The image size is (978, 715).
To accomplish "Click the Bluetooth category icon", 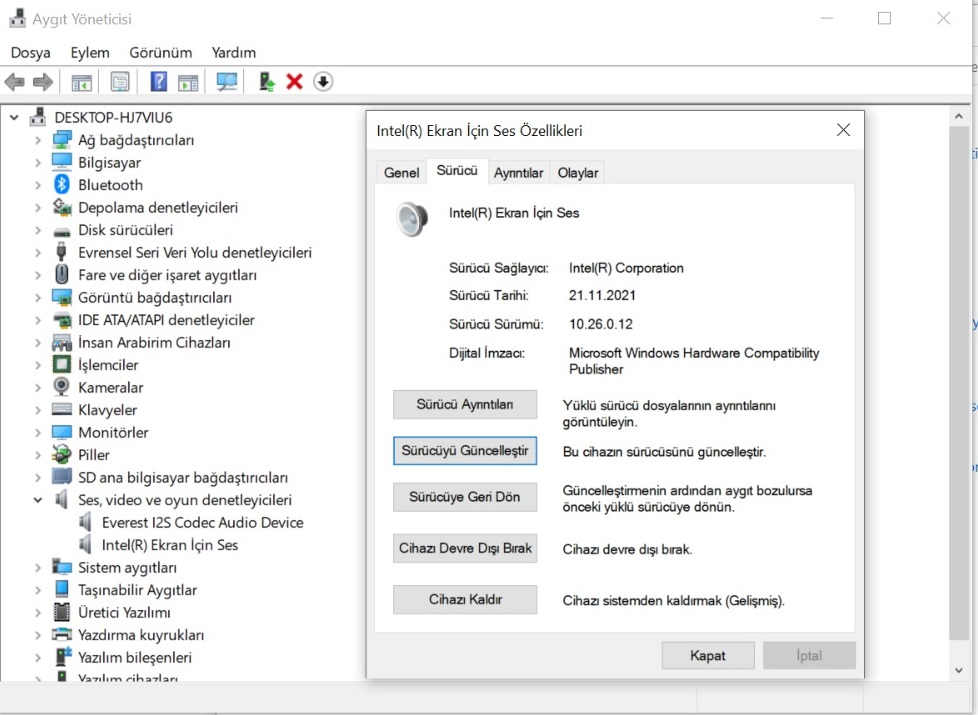I will click(62, 185).
